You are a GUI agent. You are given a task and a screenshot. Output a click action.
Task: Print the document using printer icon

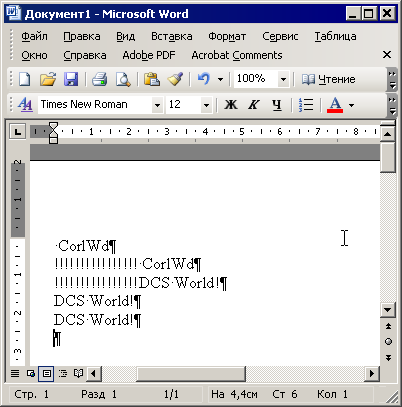99,79
